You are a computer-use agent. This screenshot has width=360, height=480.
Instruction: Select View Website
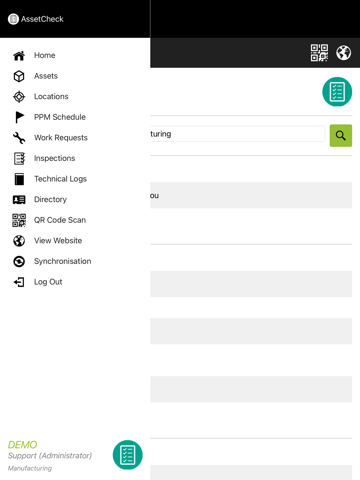coord(58,241)
